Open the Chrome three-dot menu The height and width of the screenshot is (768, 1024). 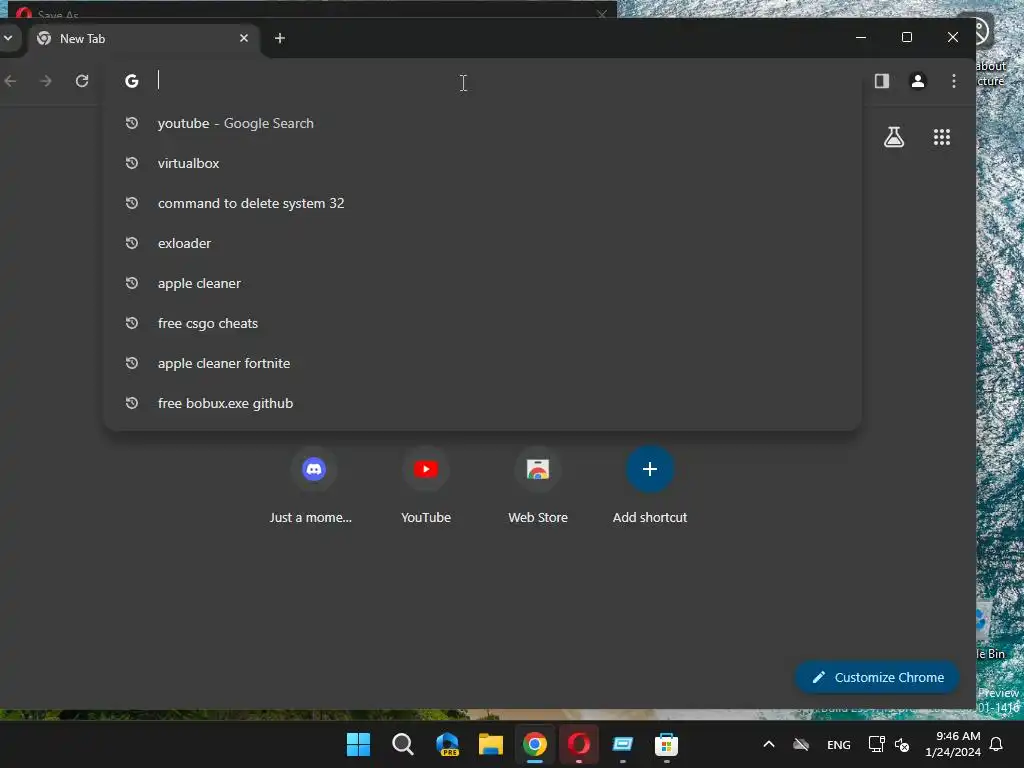[953, 81]
